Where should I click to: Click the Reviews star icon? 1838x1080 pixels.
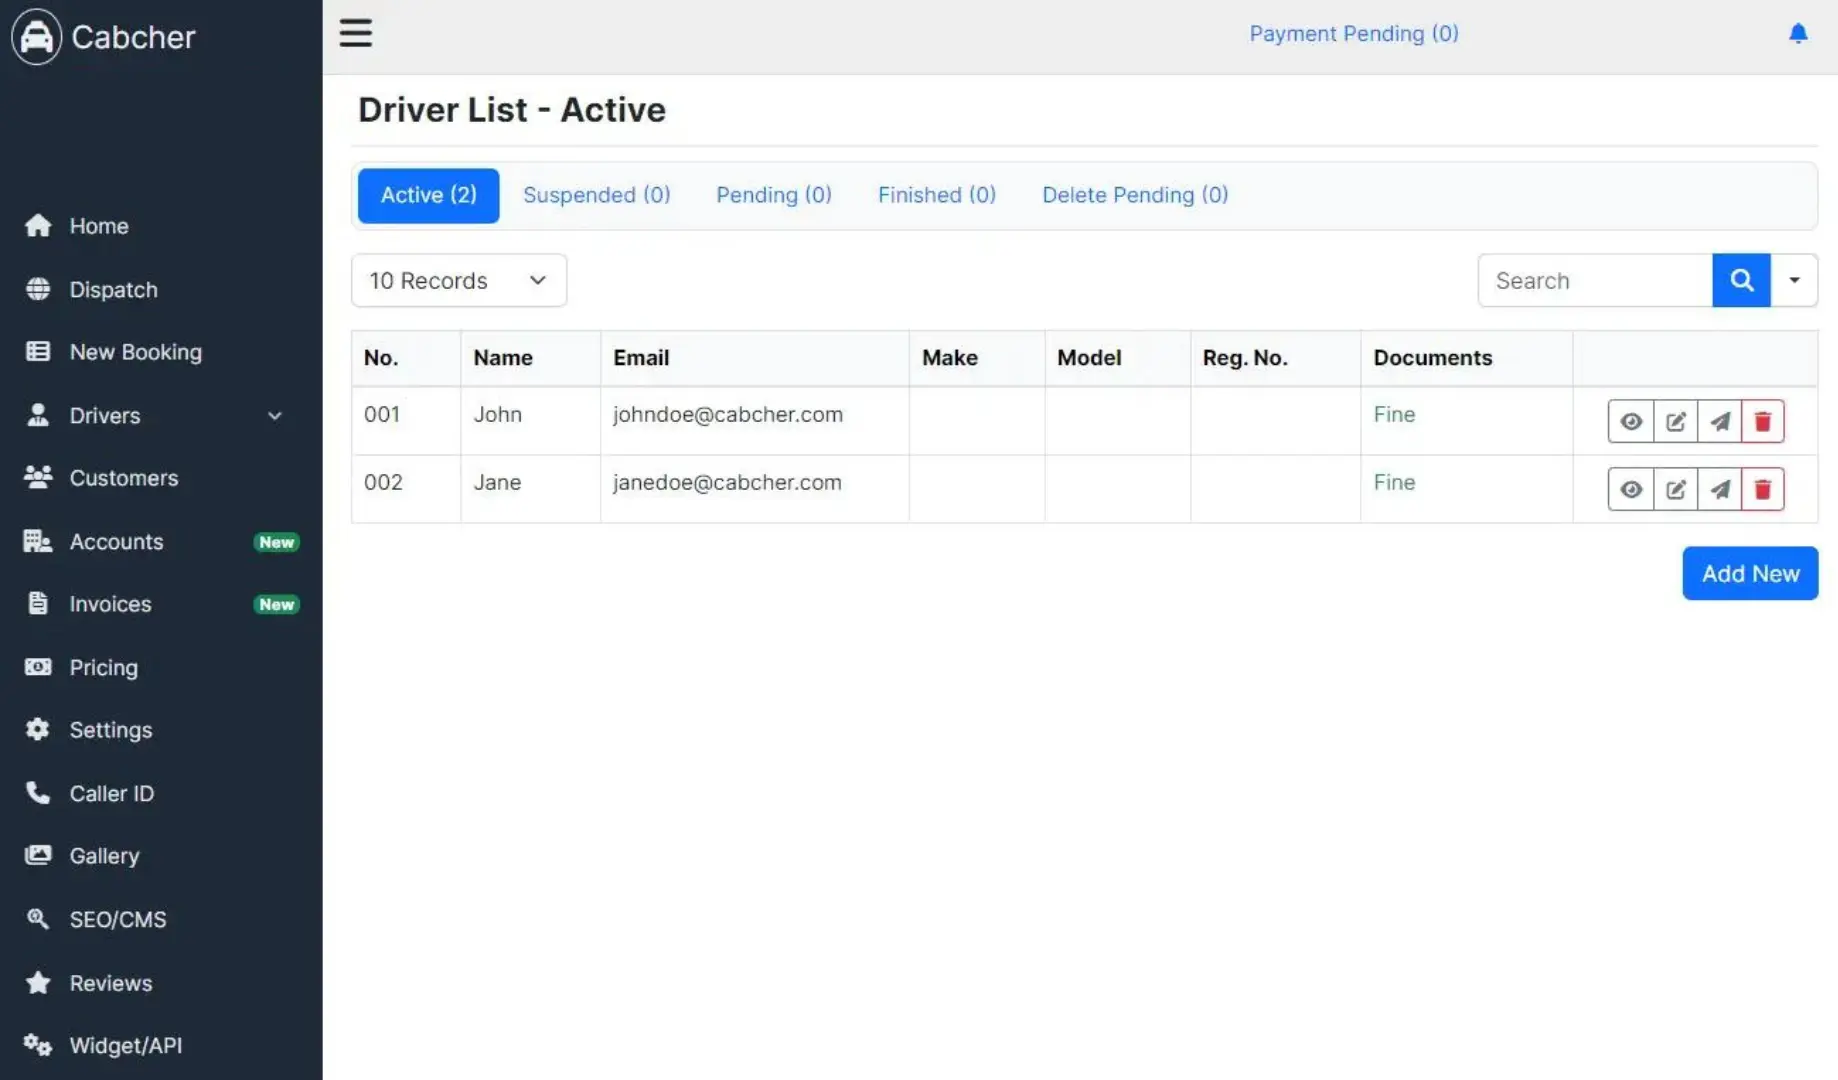point(38,983)
